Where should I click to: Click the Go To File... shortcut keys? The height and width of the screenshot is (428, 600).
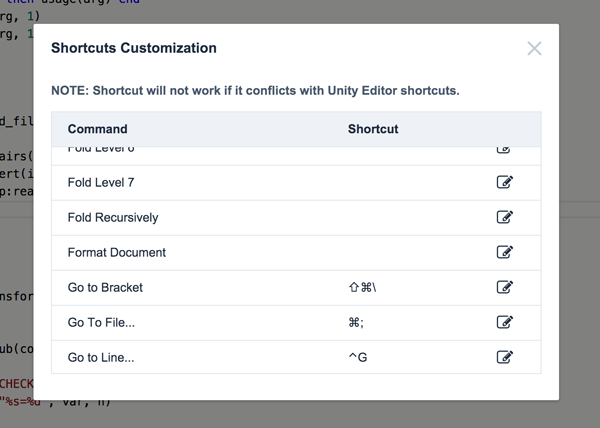click(x=356, y=322)
